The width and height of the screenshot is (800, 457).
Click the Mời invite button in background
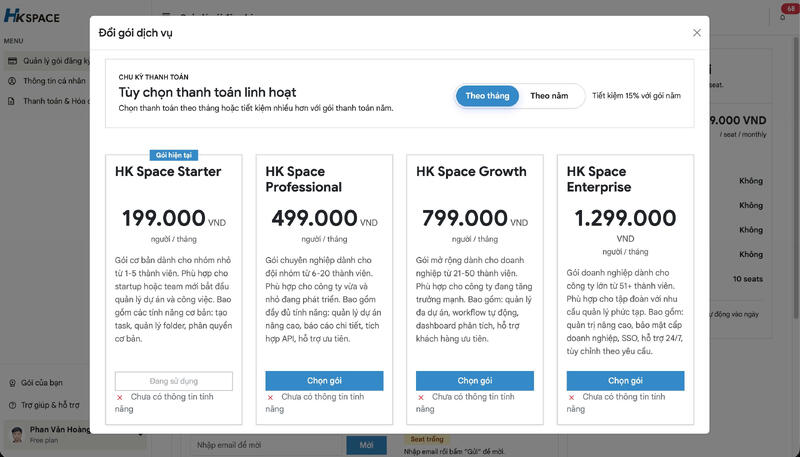coord(366,445)
